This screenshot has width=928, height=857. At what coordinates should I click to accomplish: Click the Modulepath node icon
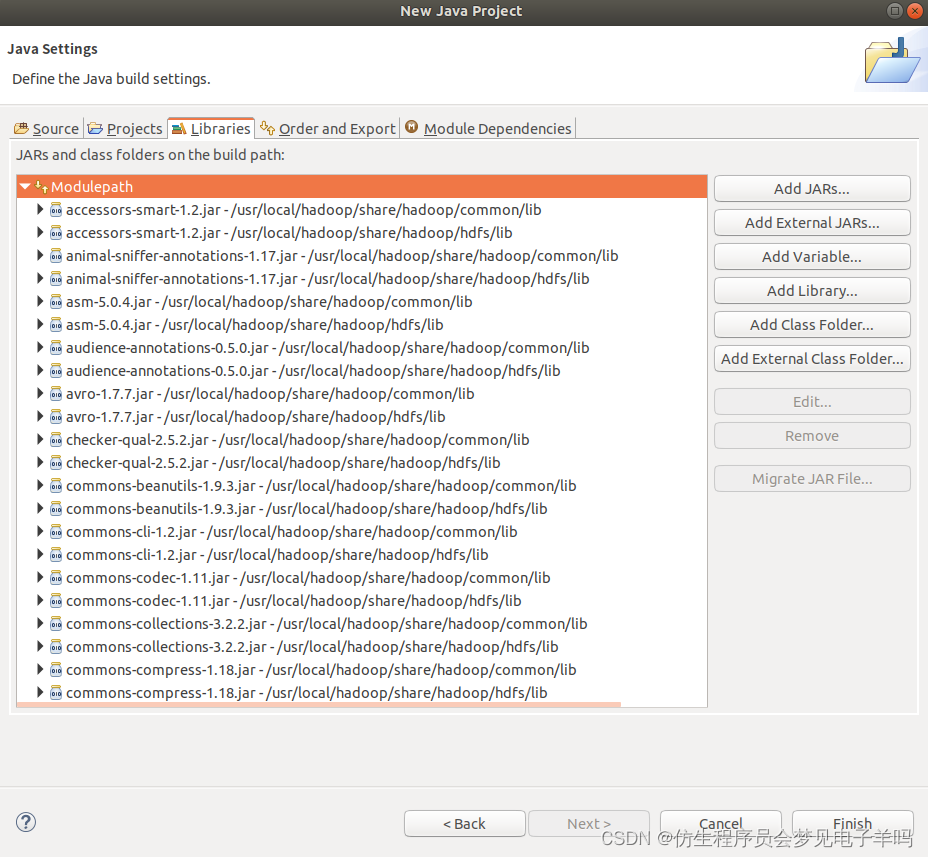pyautogui.click(x=41, y=186)
